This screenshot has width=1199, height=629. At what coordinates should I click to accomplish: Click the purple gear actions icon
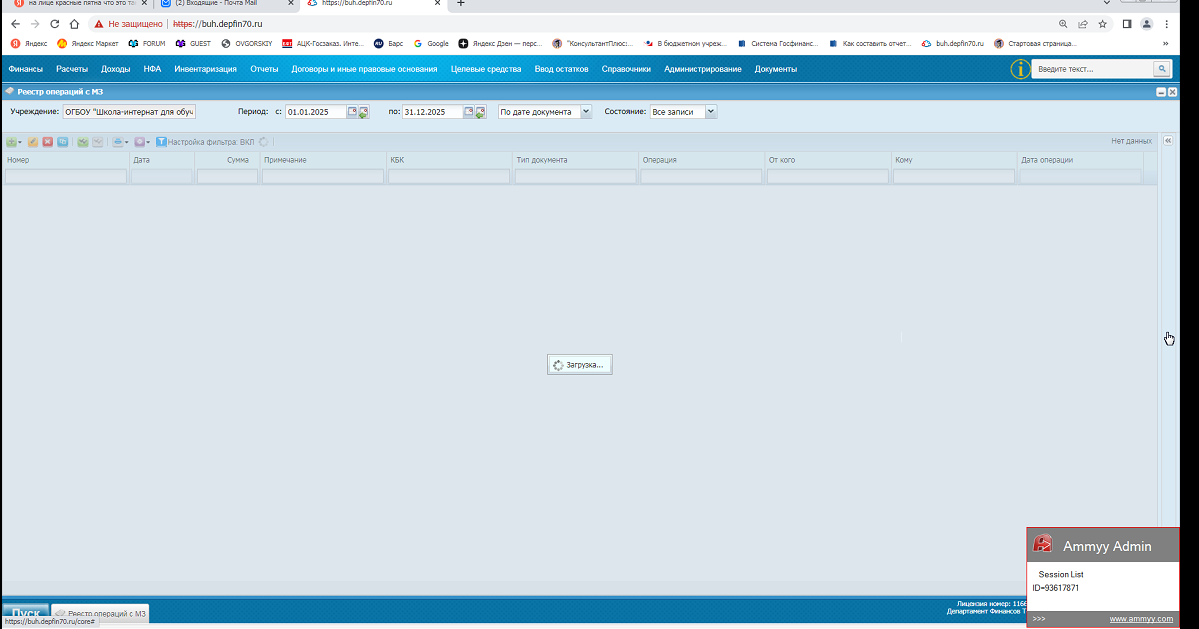pos(139,142)
